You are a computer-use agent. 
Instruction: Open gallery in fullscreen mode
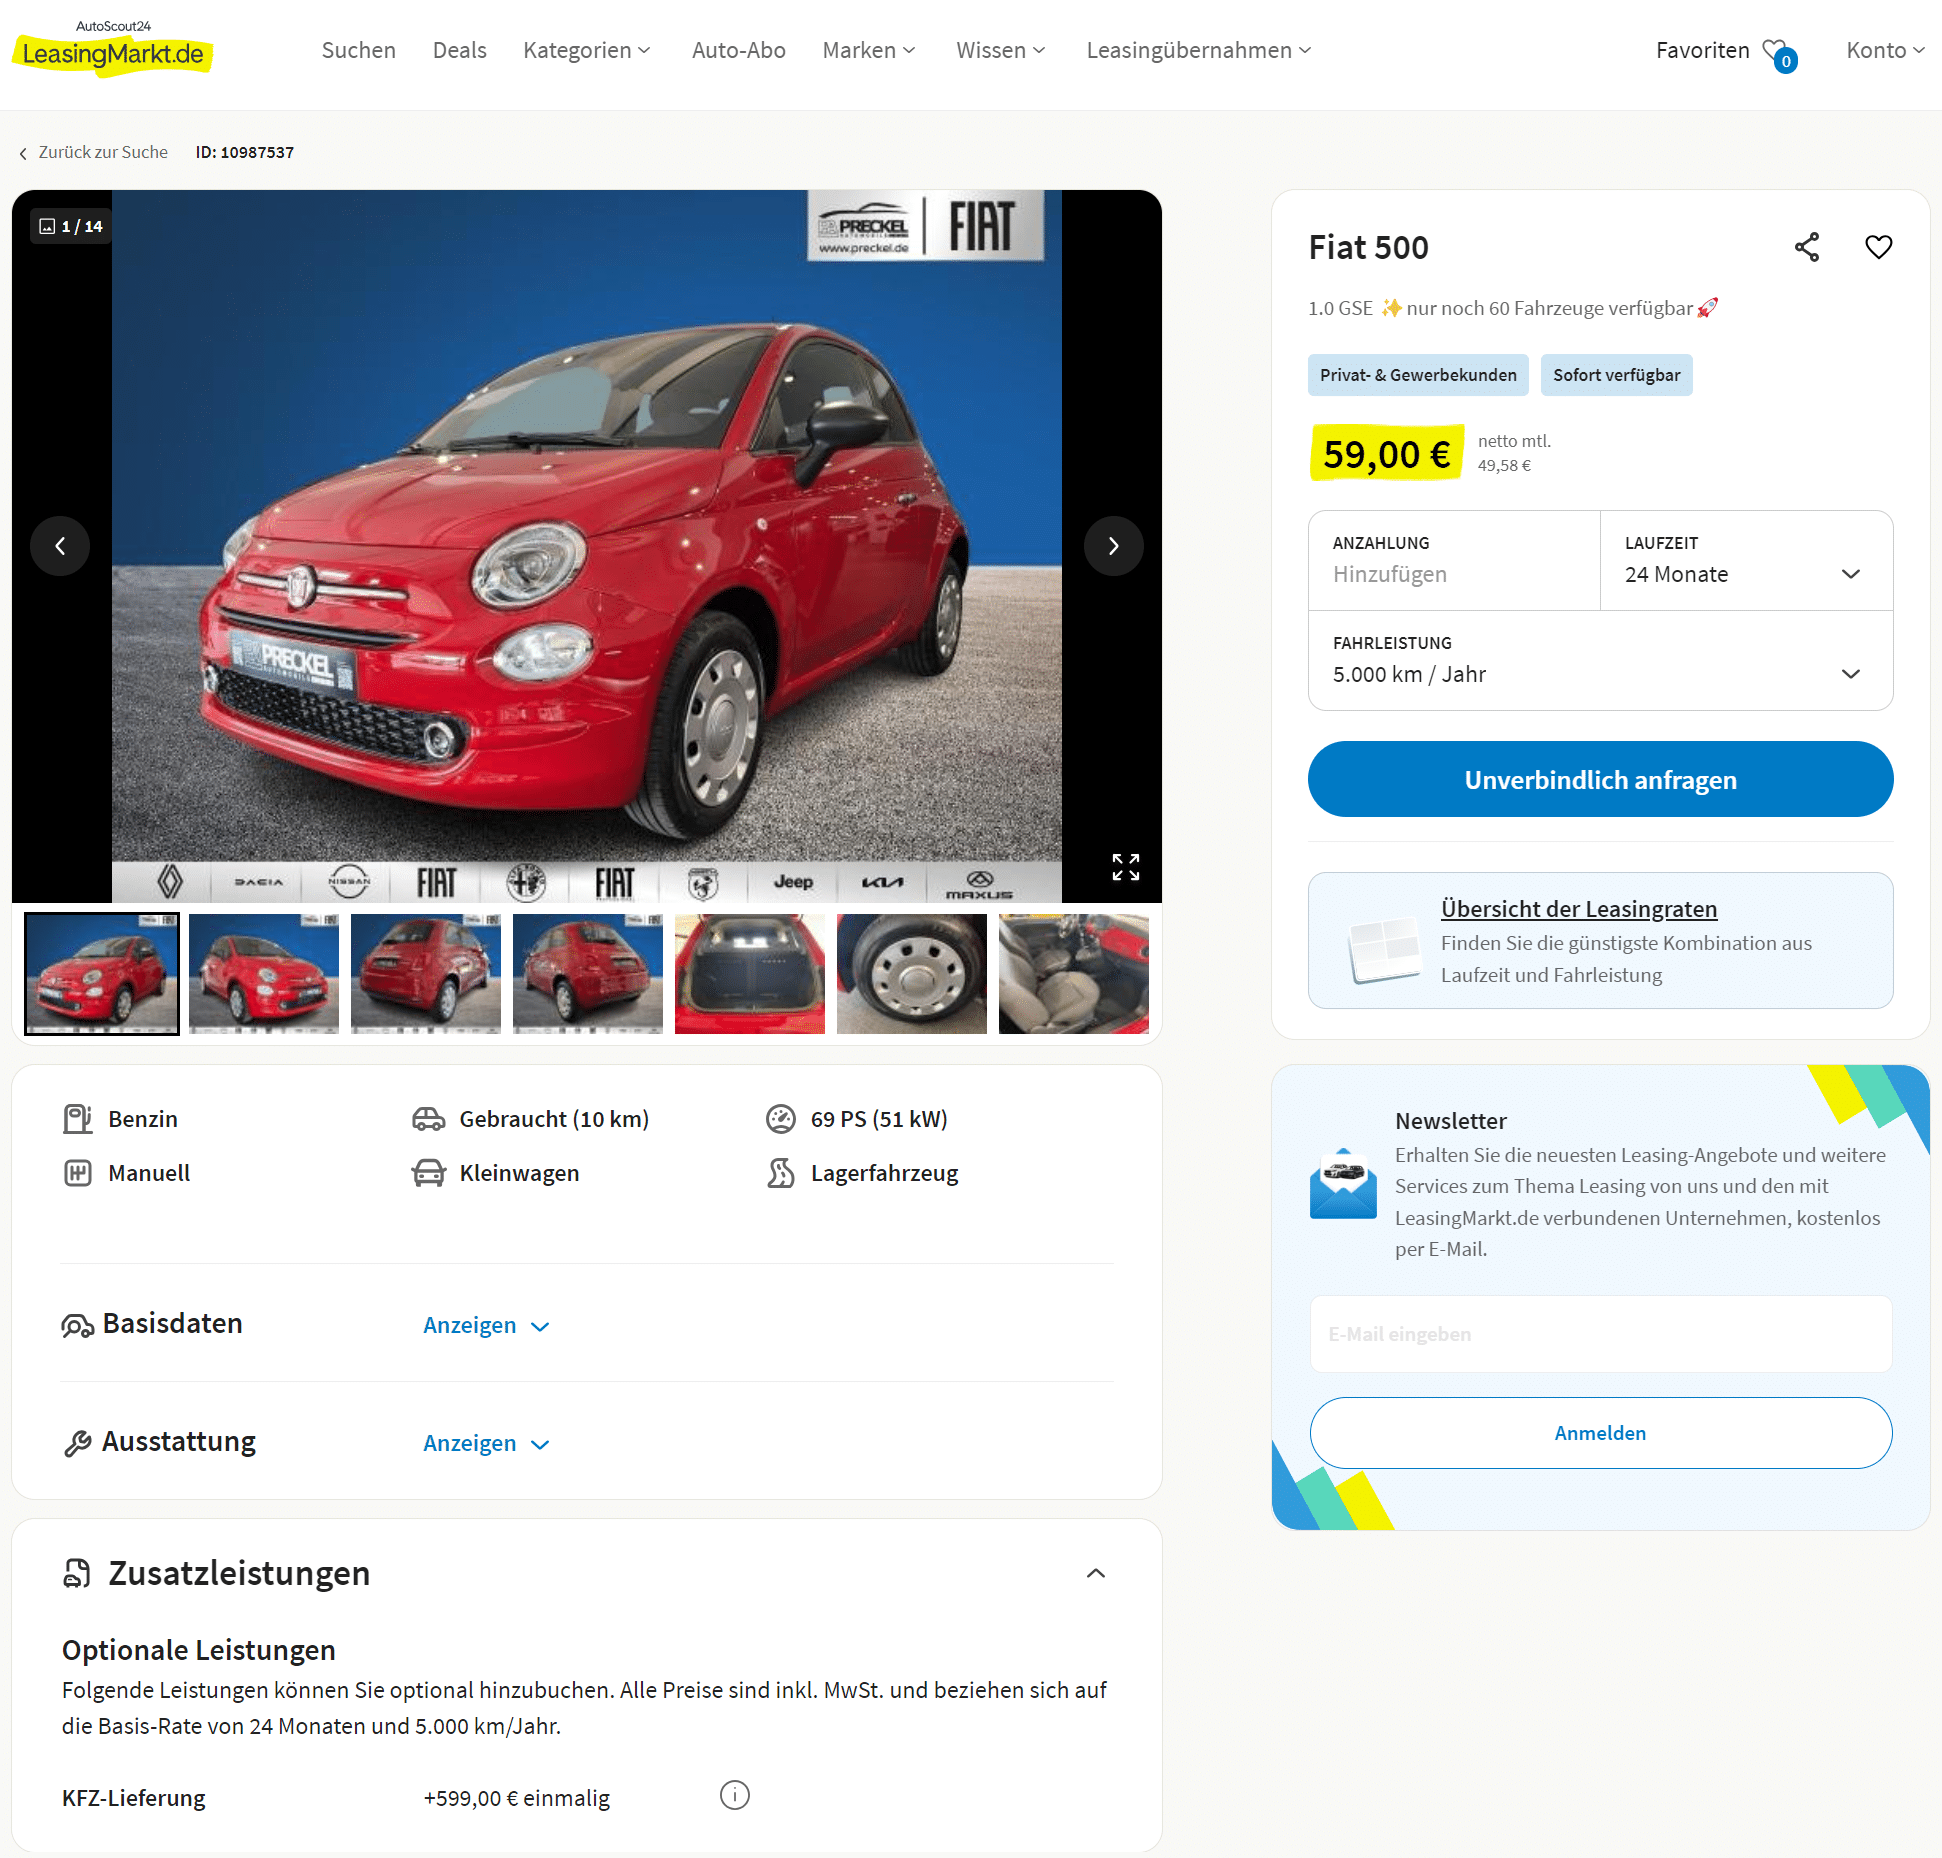point(1125,867)
